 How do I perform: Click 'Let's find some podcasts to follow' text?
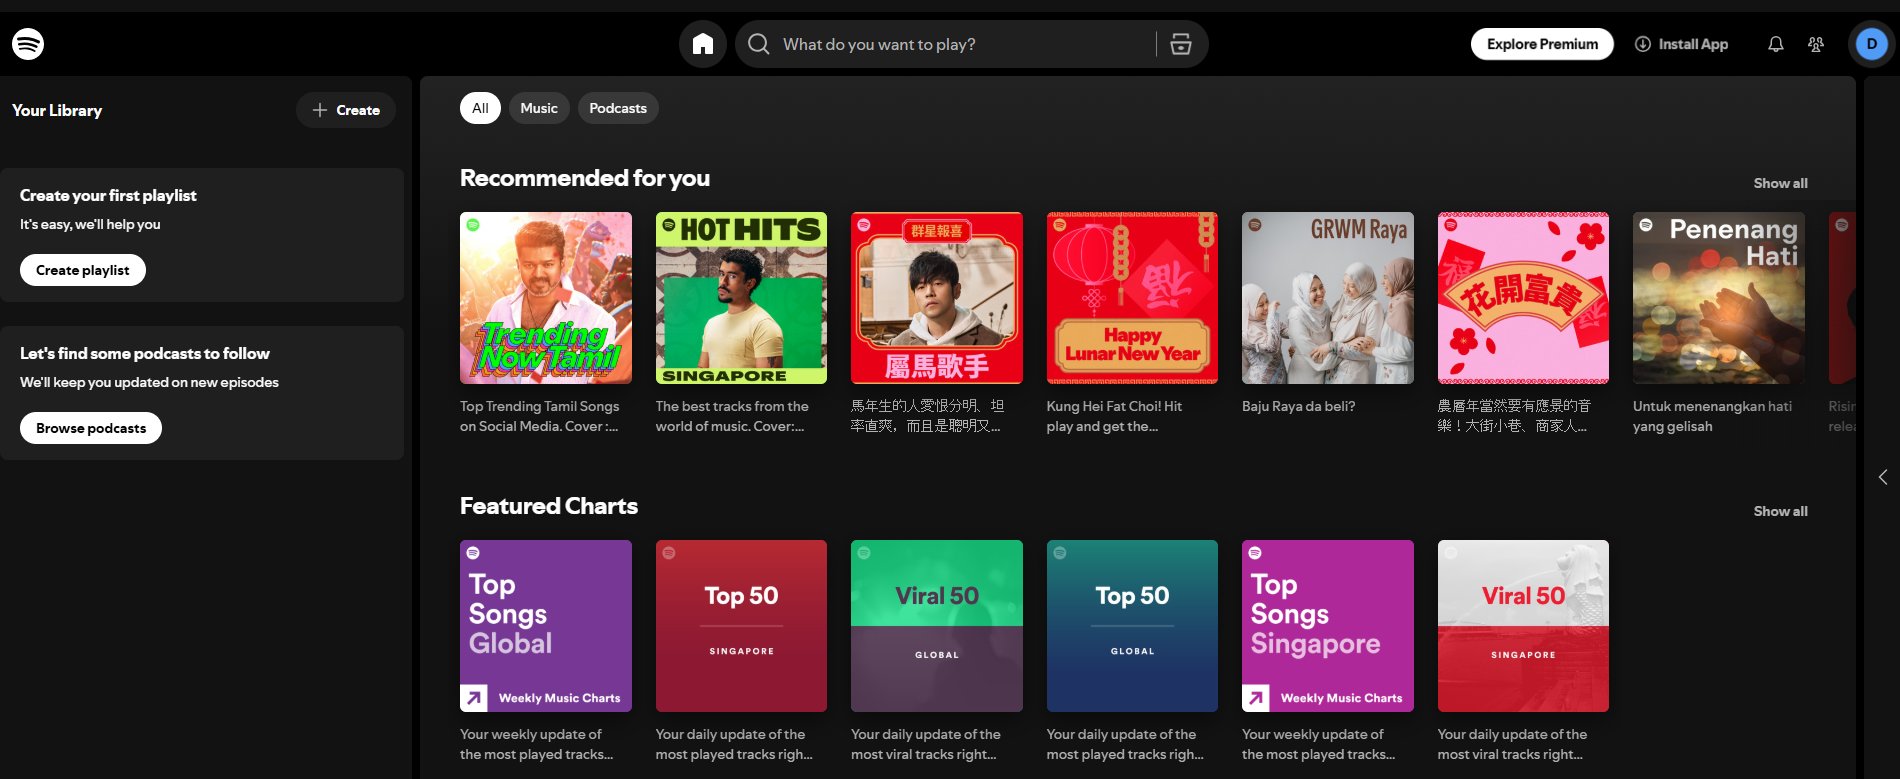point(145,354)
